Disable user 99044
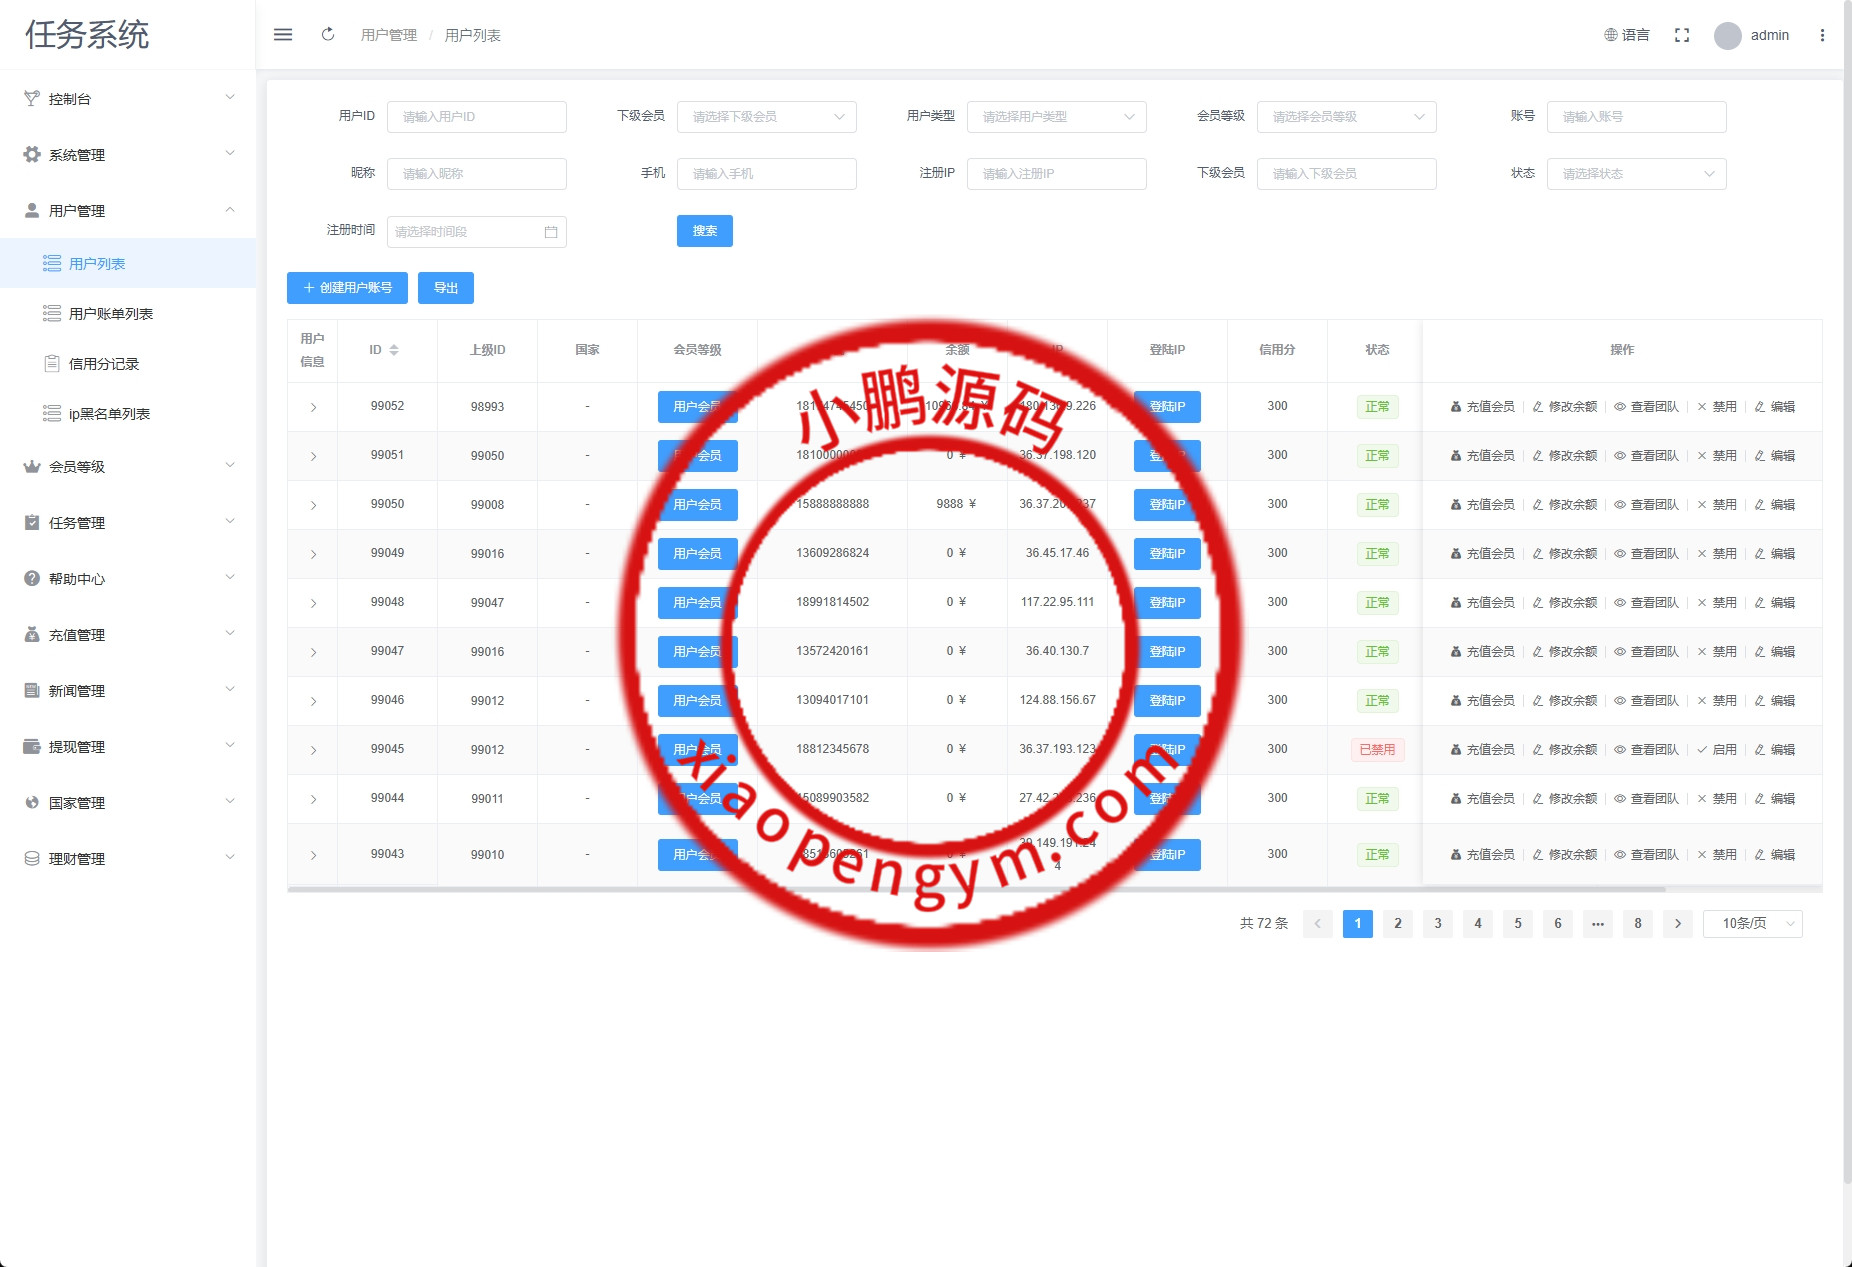Screen dimensions: 1852x1267 (x=1717, y=799)
